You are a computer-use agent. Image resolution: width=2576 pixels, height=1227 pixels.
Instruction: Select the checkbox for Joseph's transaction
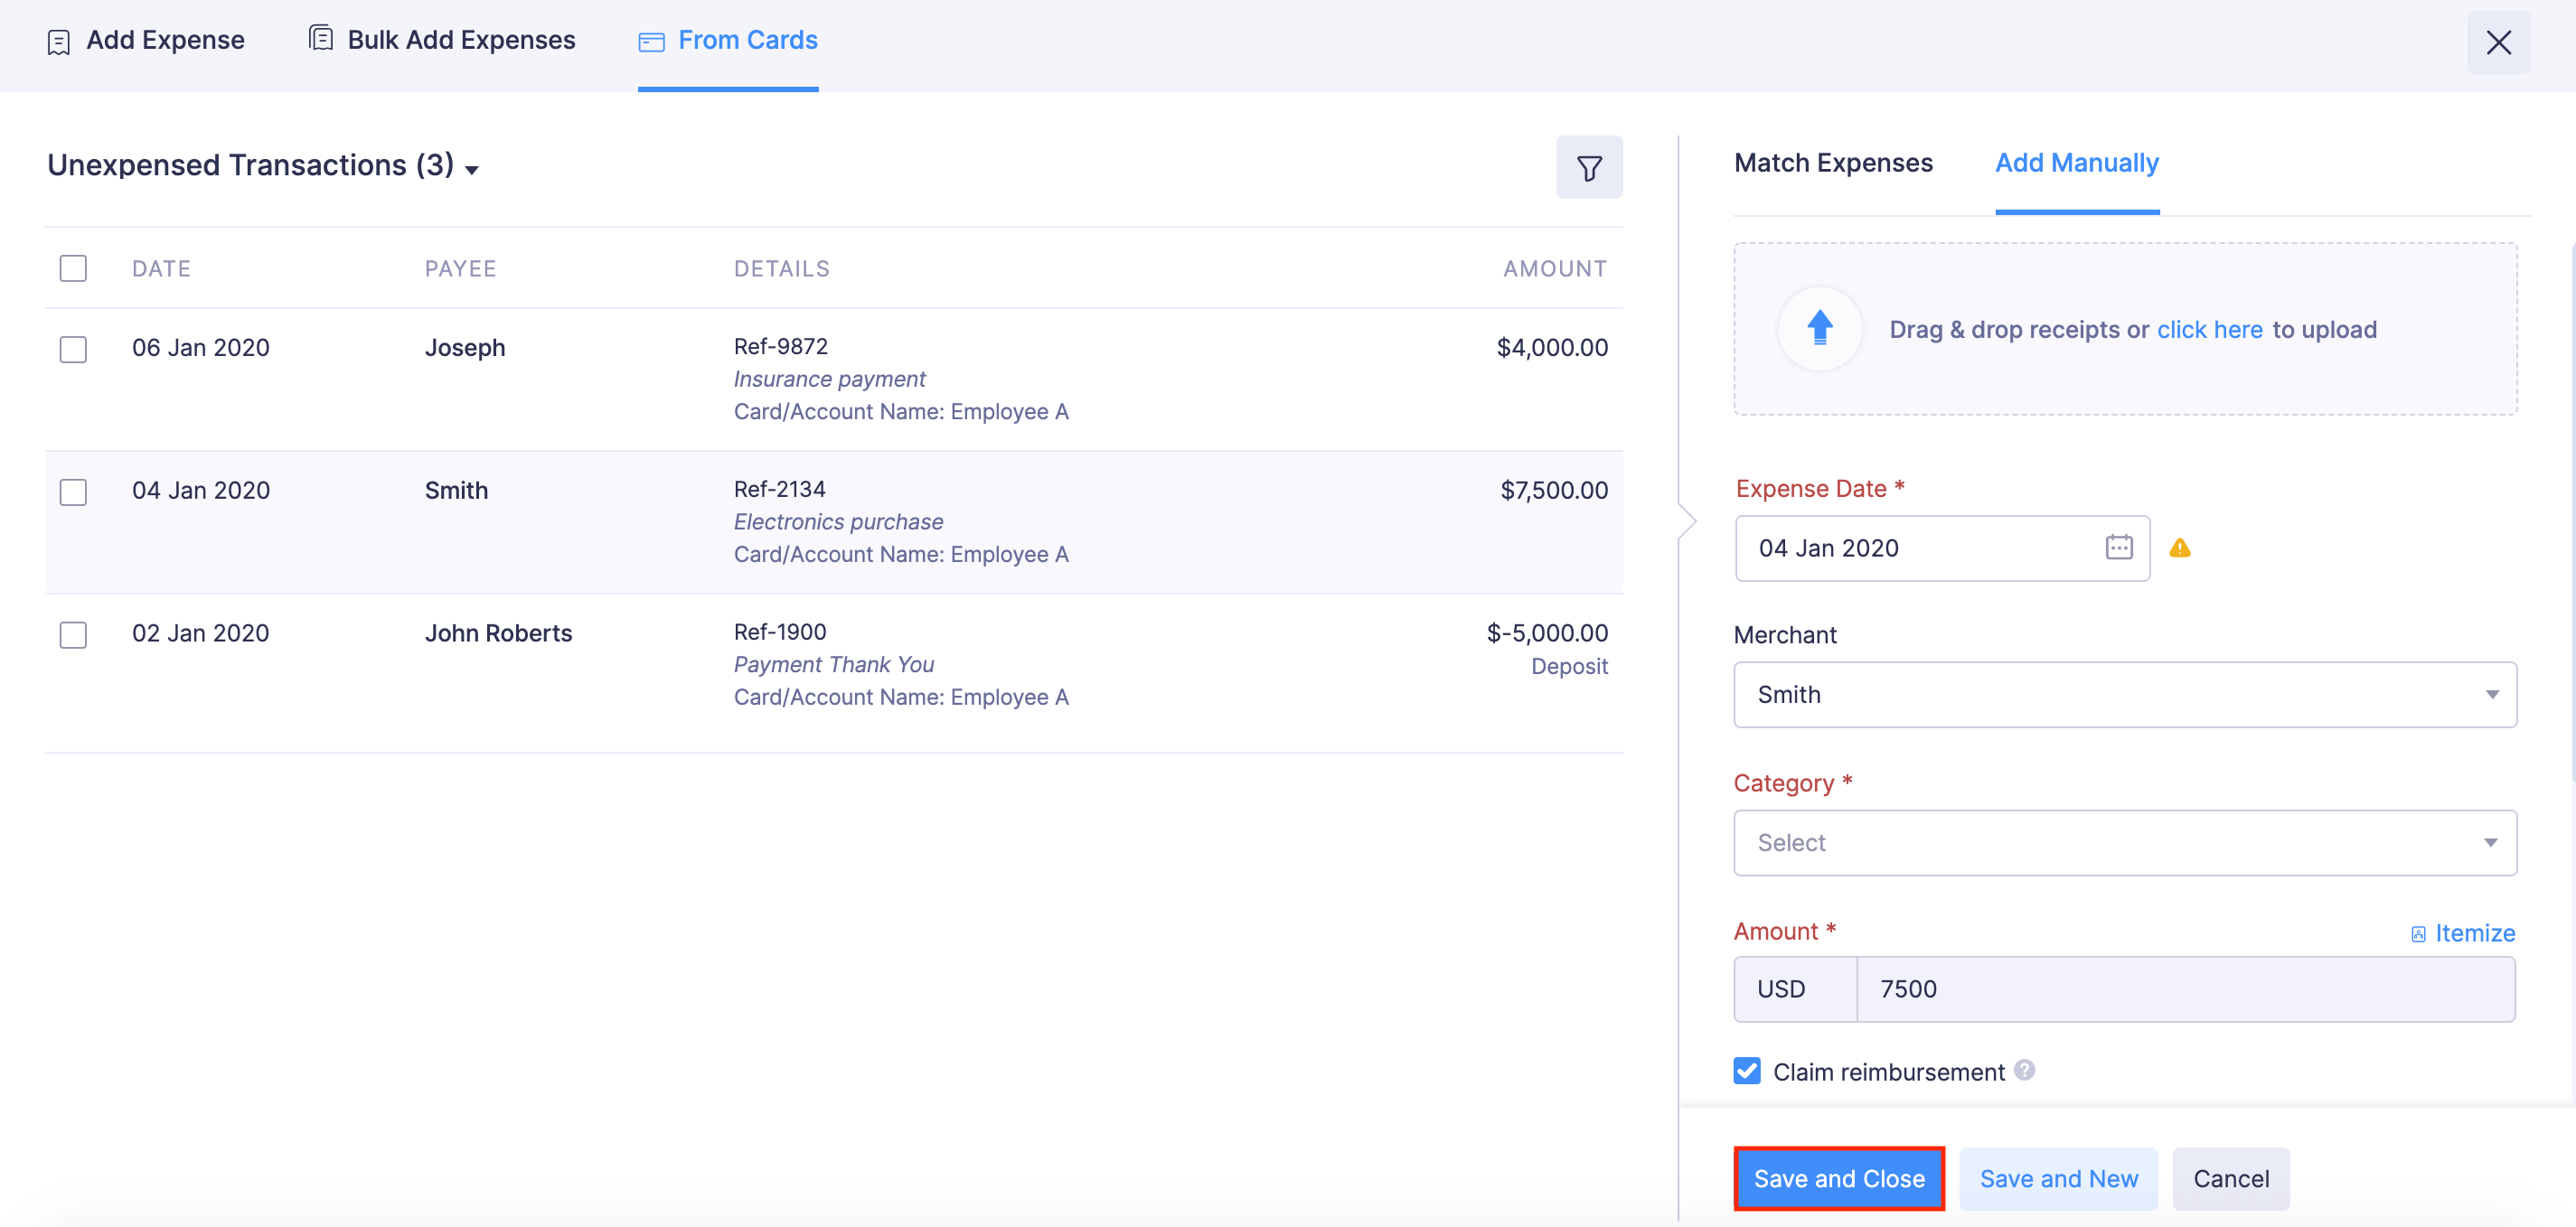click(x=72, y=350)
